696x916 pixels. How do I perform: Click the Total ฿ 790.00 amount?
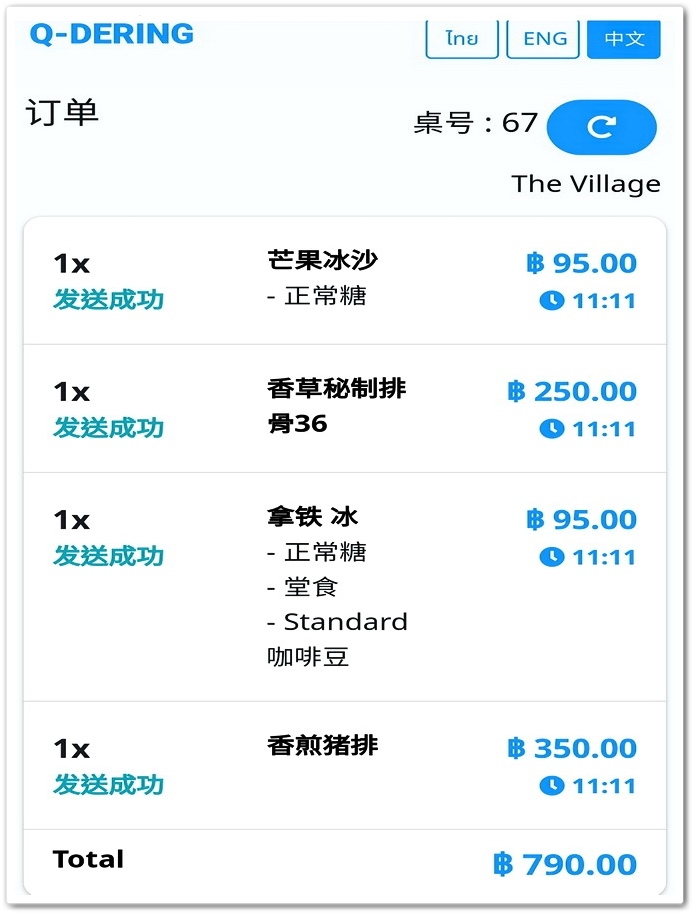(565, 864)
